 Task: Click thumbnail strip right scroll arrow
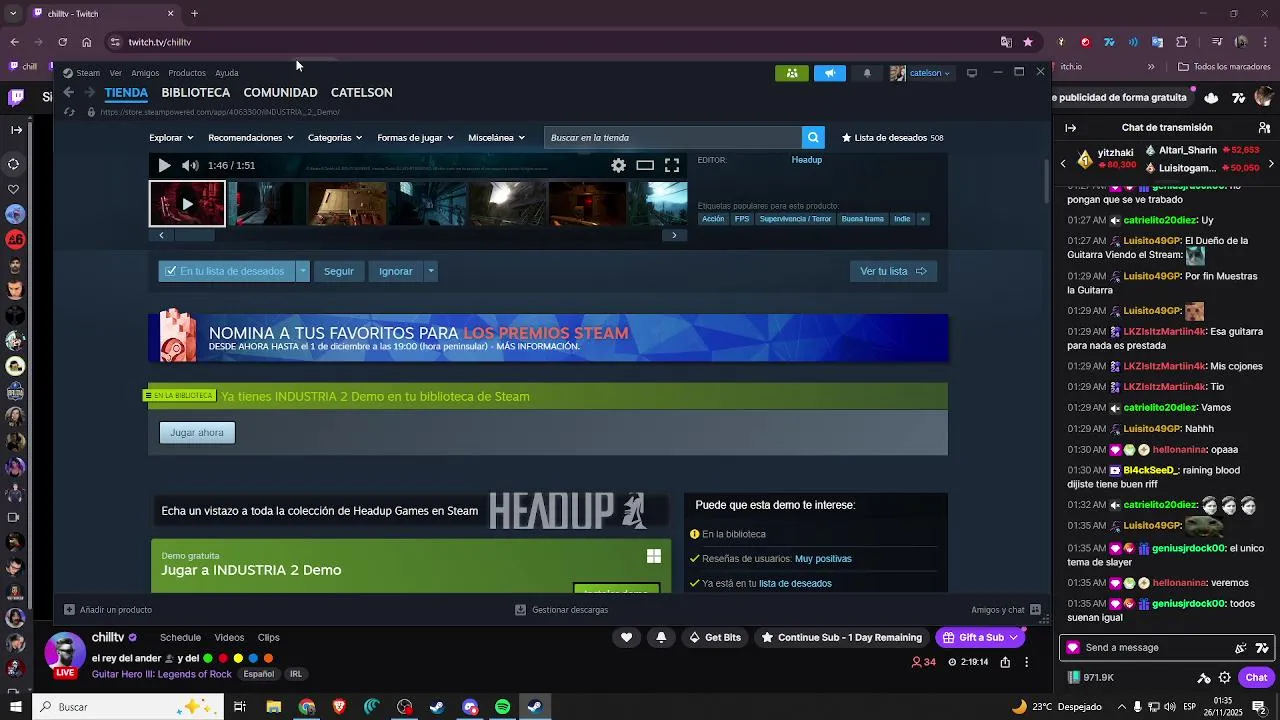click(674, 235)
